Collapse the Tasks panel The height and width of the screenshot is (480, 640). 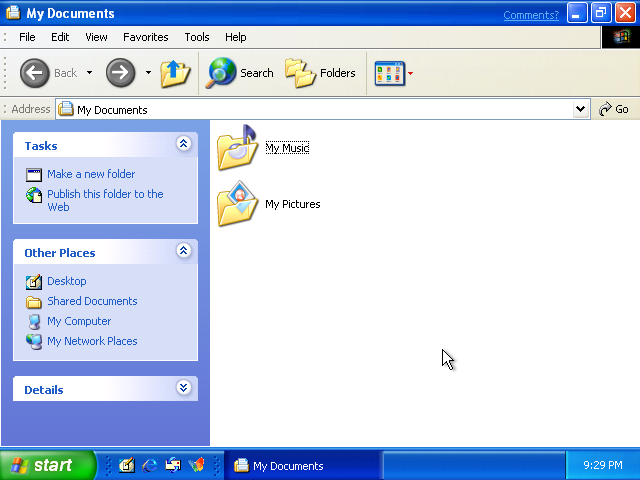[x=184, y=144]
